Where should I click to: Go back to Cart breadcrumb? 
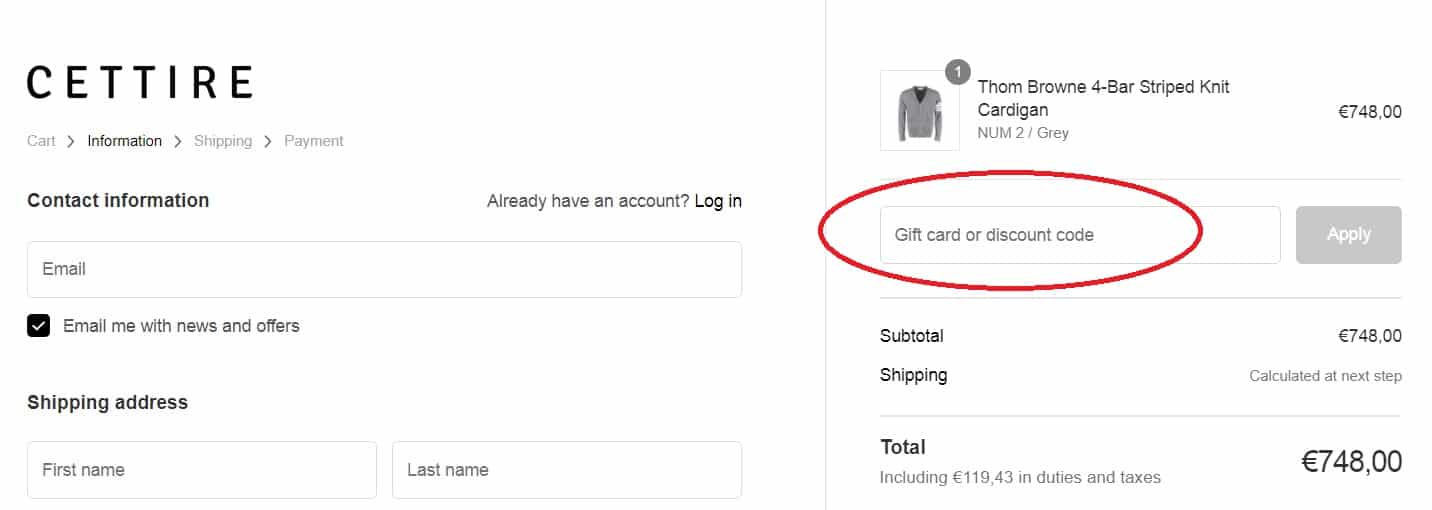coord(41,141)
